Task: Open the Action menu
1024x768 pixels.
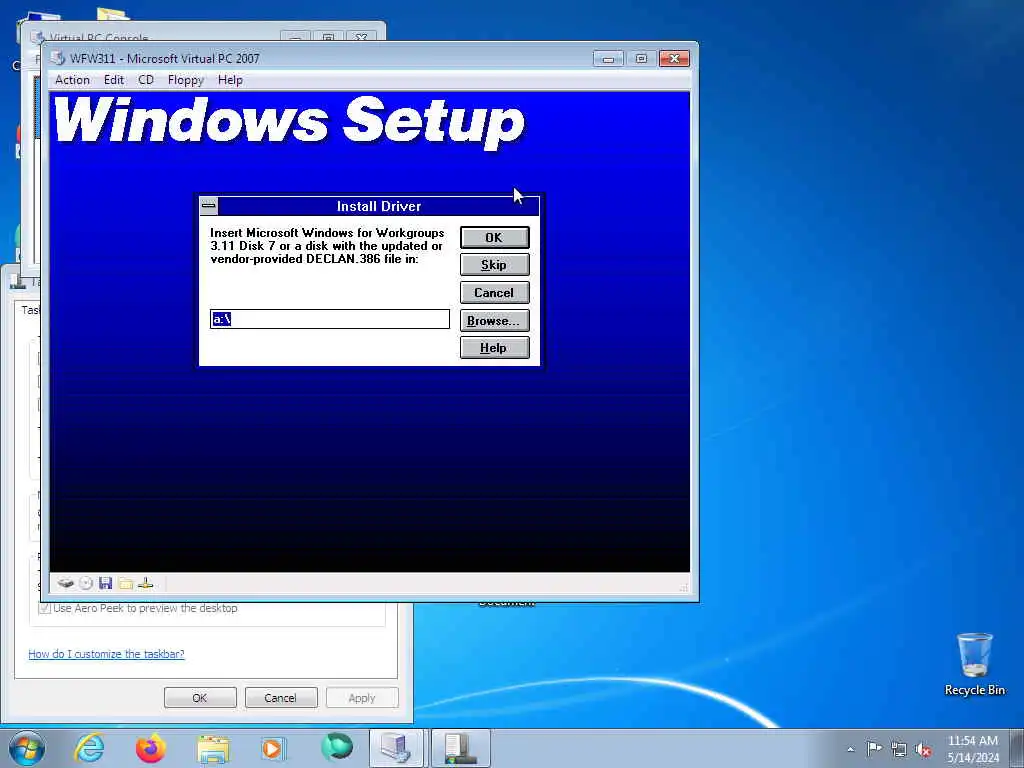Action: tap(72, 80)
